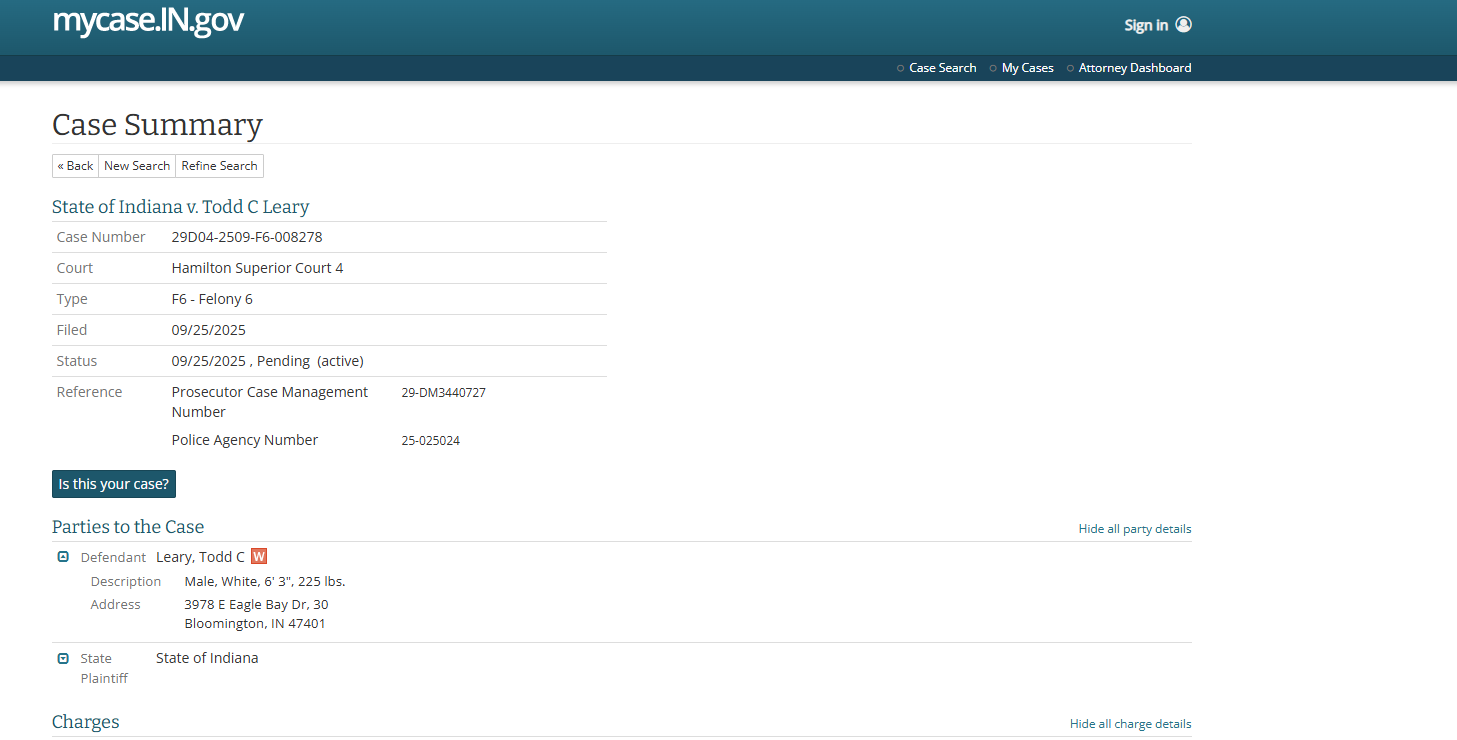Click the 'State of Indiana v. Todd C Leary' heading
This screenshot has height=740, width=1457.
click(x=180, y=207)
